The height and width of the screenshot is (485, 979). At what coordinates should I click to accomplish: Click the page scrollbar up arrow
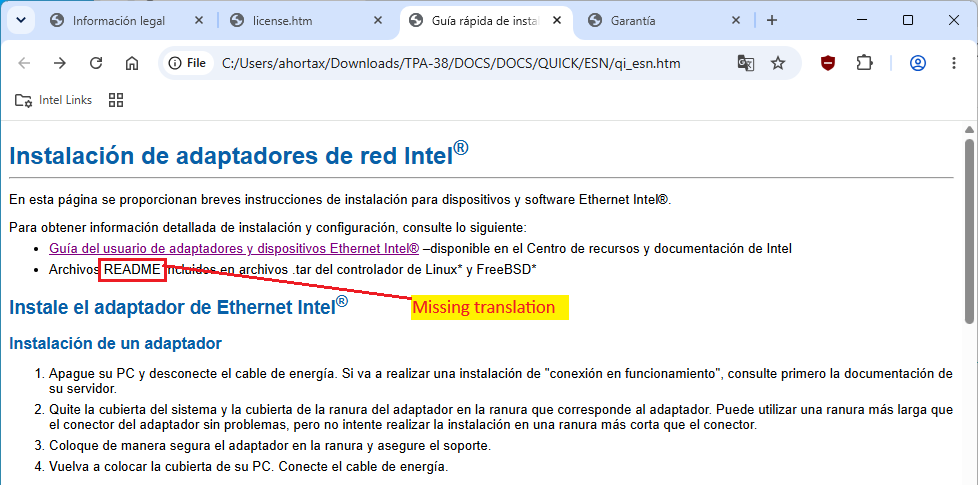pyautogui.click(x=969, y=130)
